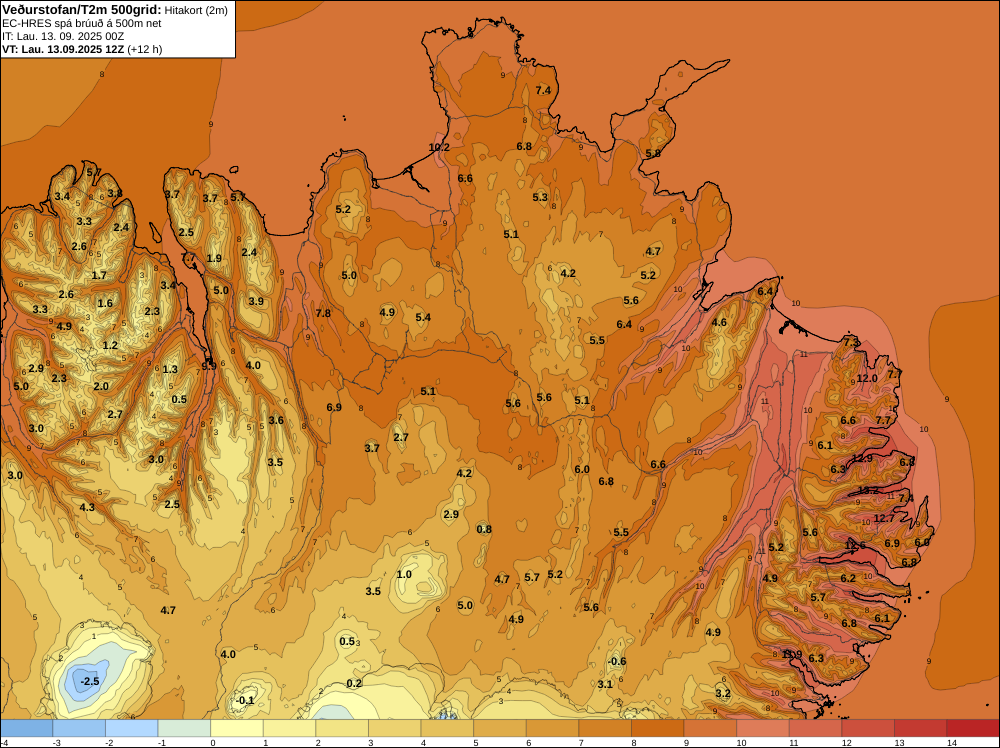Click the -2.5 value on the blue glacier

click(90, 681)
